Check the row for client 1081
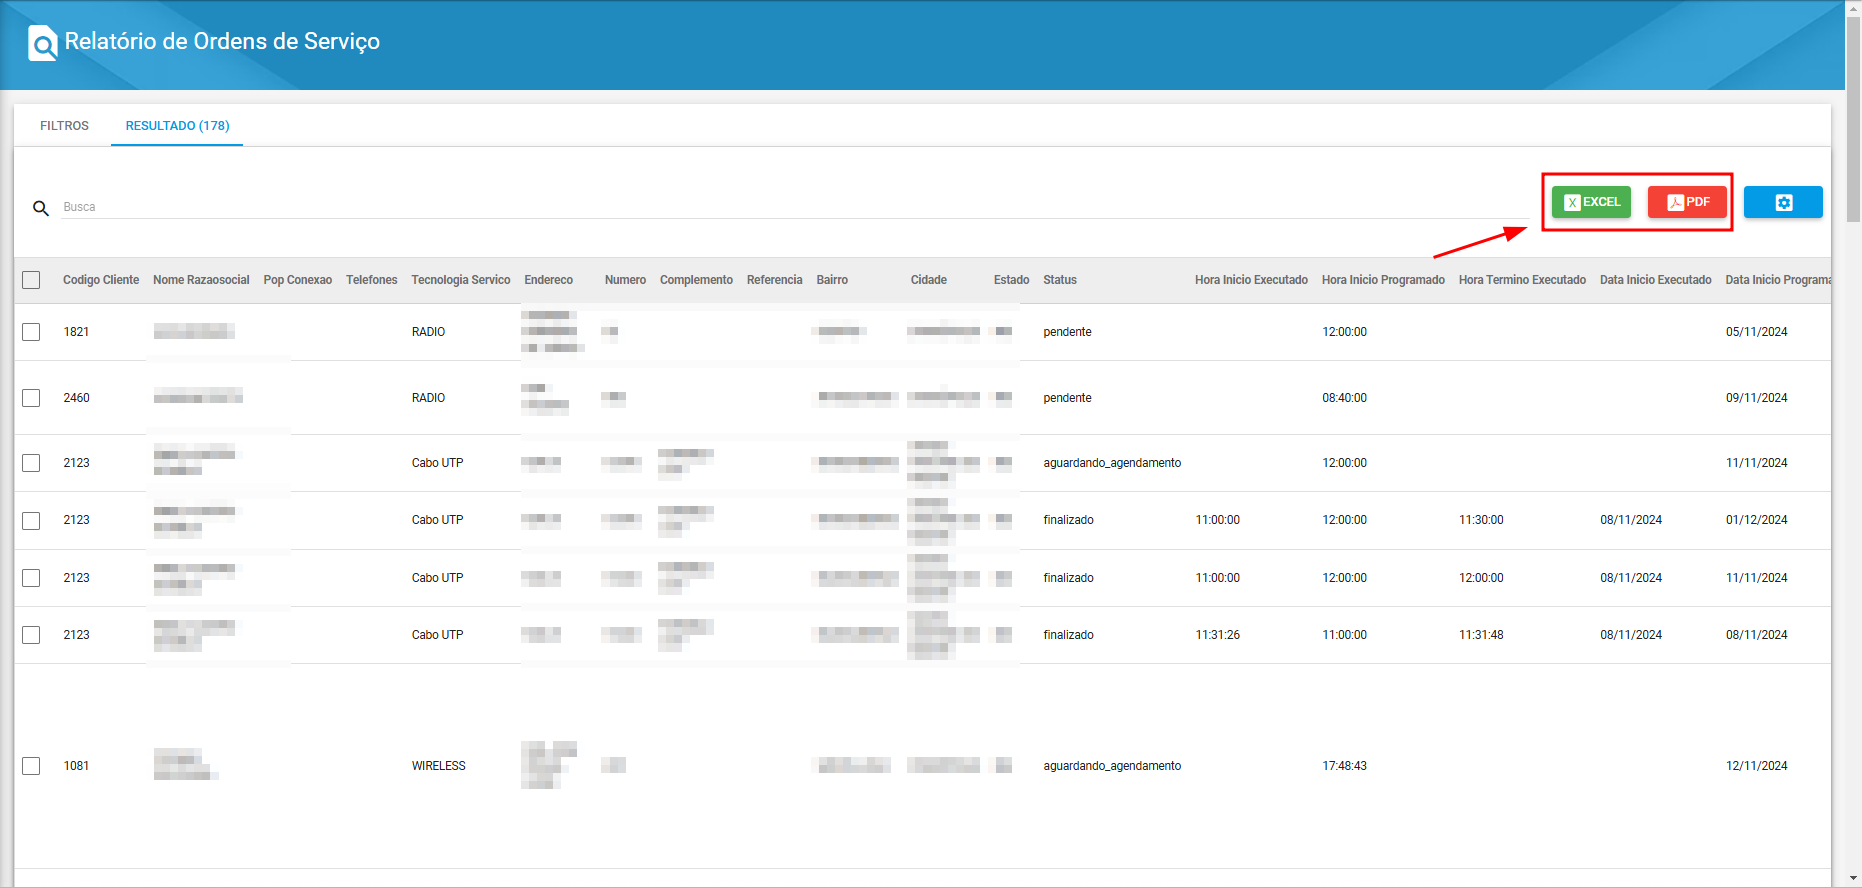The image size is (1862, 888). pos(31,766)
